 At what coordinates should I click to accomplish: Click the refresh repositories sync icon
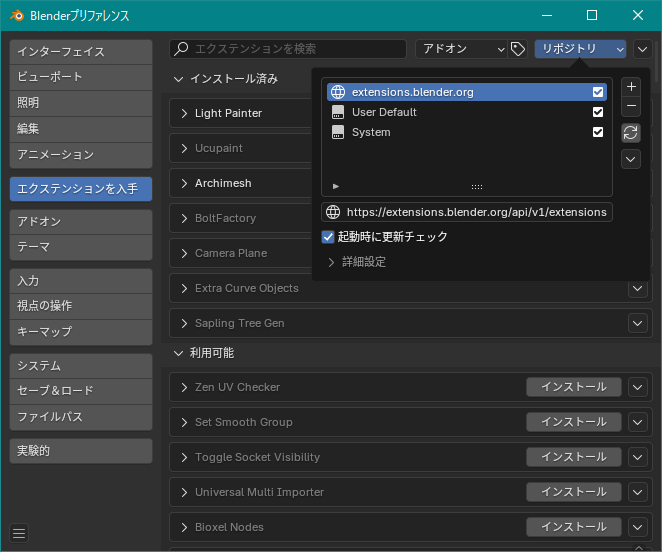(631, 132)
